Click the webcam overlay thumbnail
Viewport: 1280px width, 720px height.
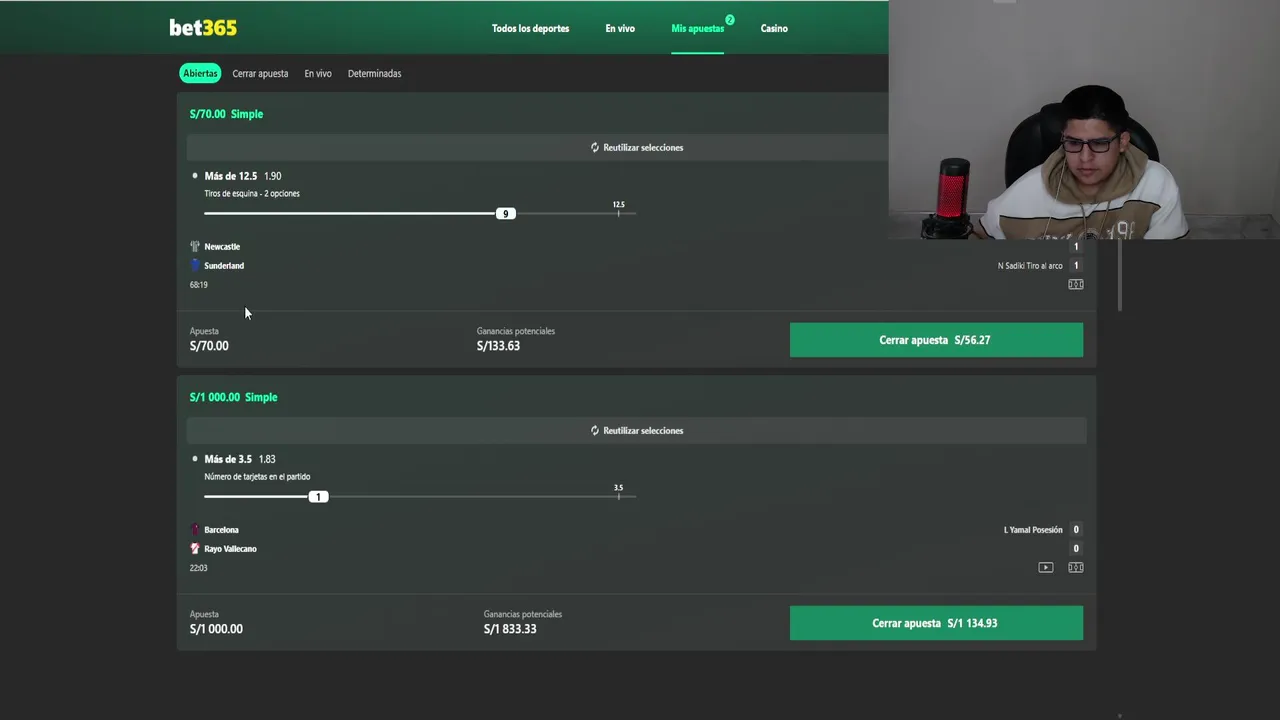(x=1084, y=120)
